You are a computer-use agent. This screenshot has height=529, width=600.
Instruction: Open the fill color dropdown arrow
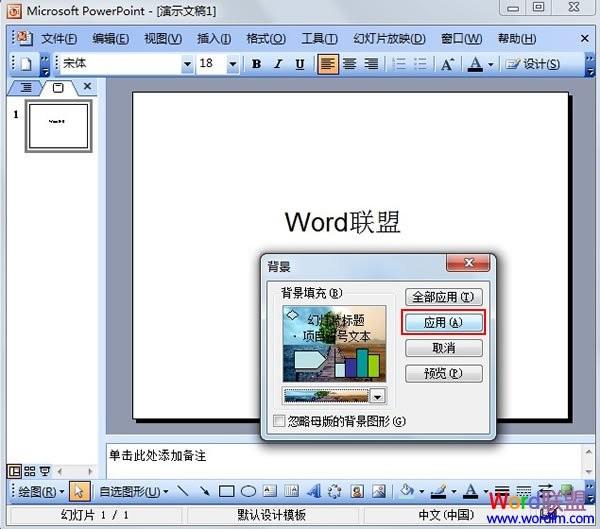pos(421,491)
